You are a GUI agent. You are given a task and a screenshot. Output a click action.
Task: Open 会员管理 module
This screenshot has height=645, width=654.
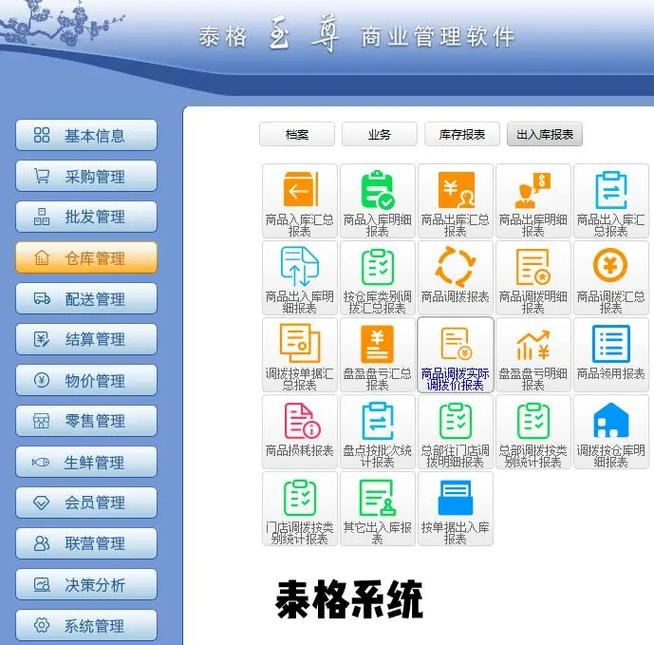tap(86, 503)
